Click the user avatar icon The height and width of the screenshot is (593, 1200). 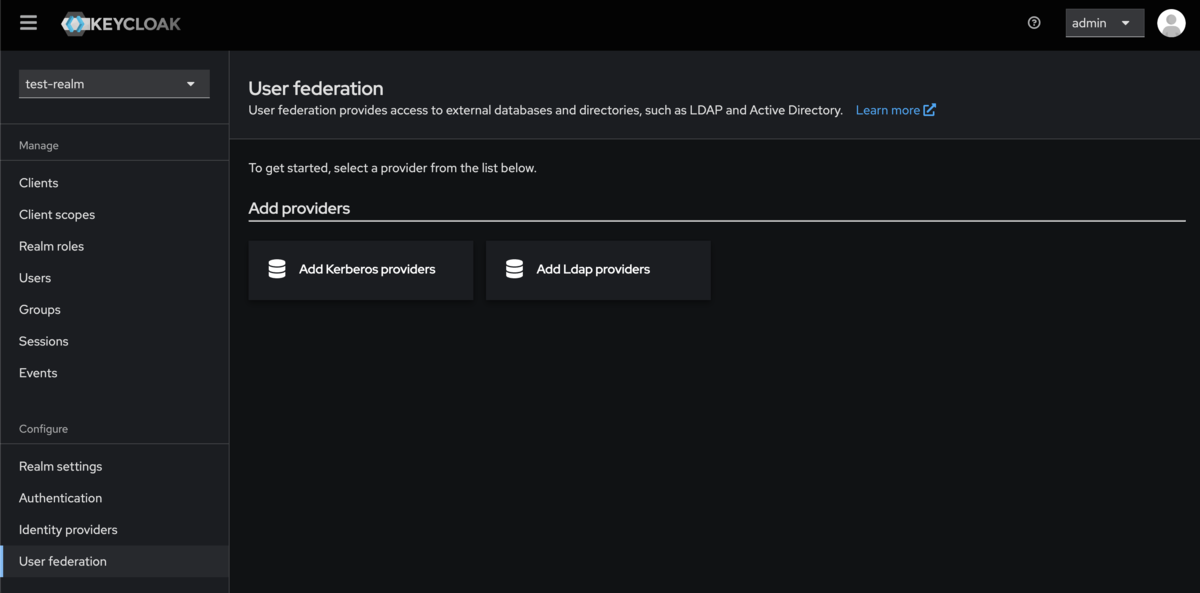1171,23
